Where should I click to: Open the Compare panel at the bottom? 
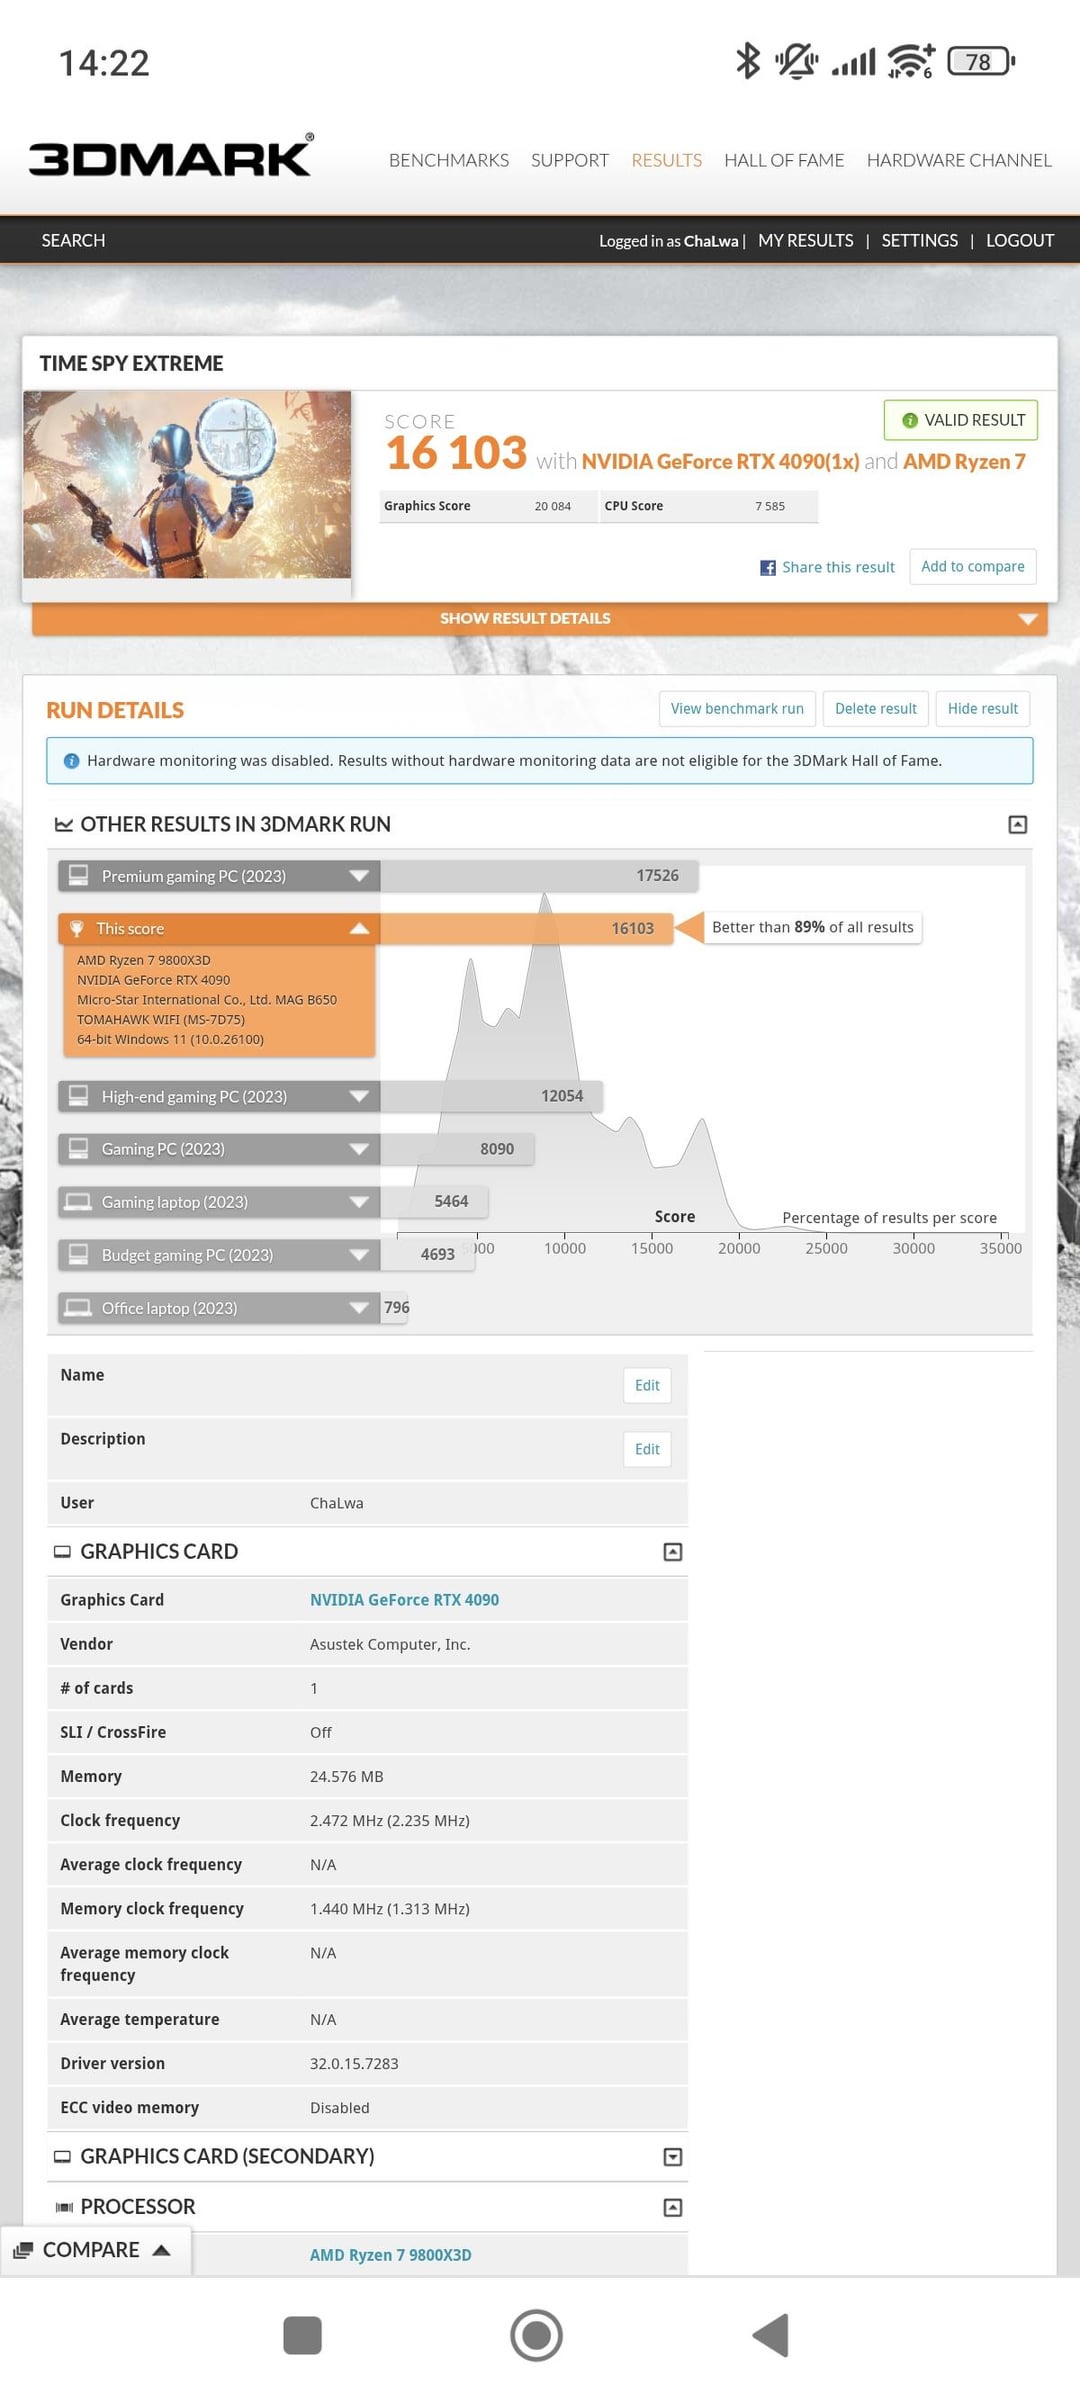[95, 2250]
